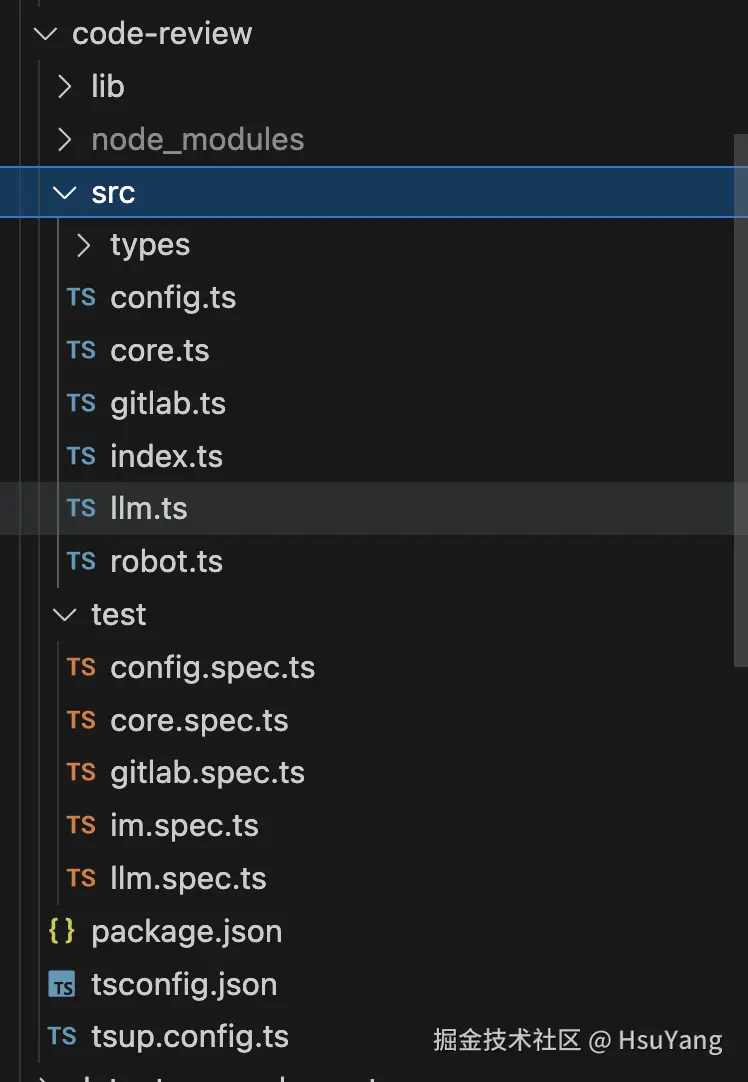Open robot.ts in the editor
Screen dimensions: 748x1082
166,562
